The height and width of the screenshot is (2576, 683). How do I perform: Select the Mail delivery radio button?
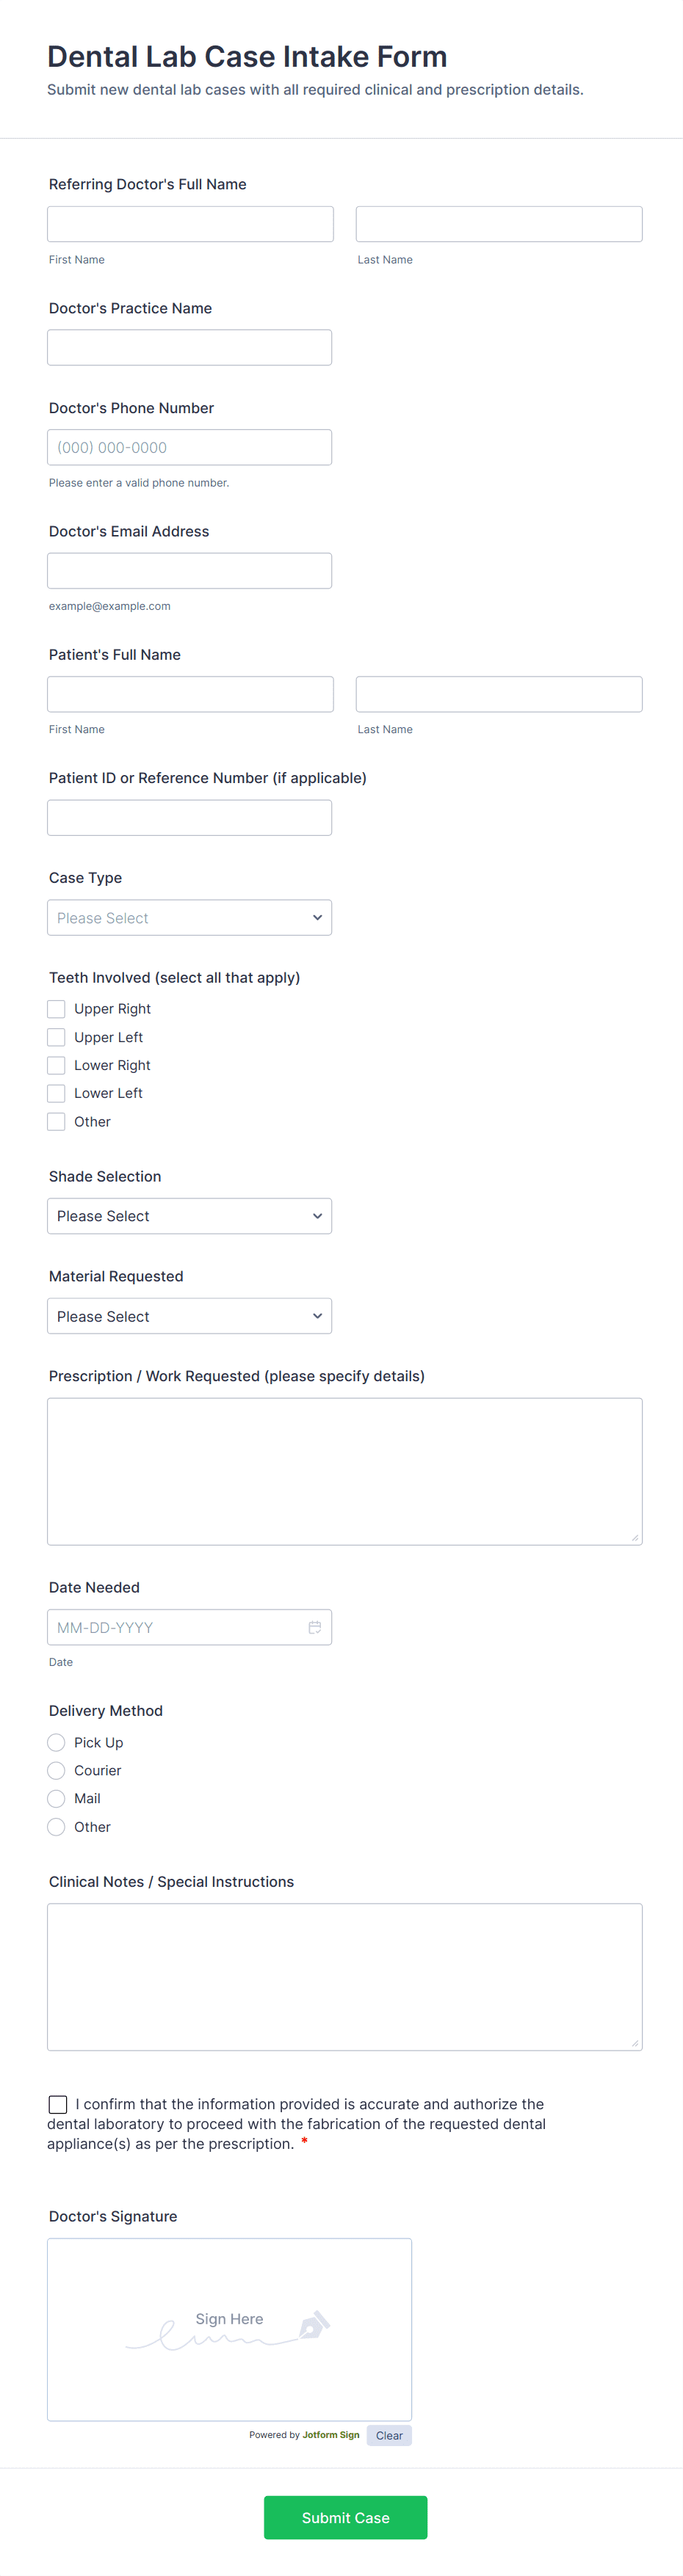(57, 1798)
